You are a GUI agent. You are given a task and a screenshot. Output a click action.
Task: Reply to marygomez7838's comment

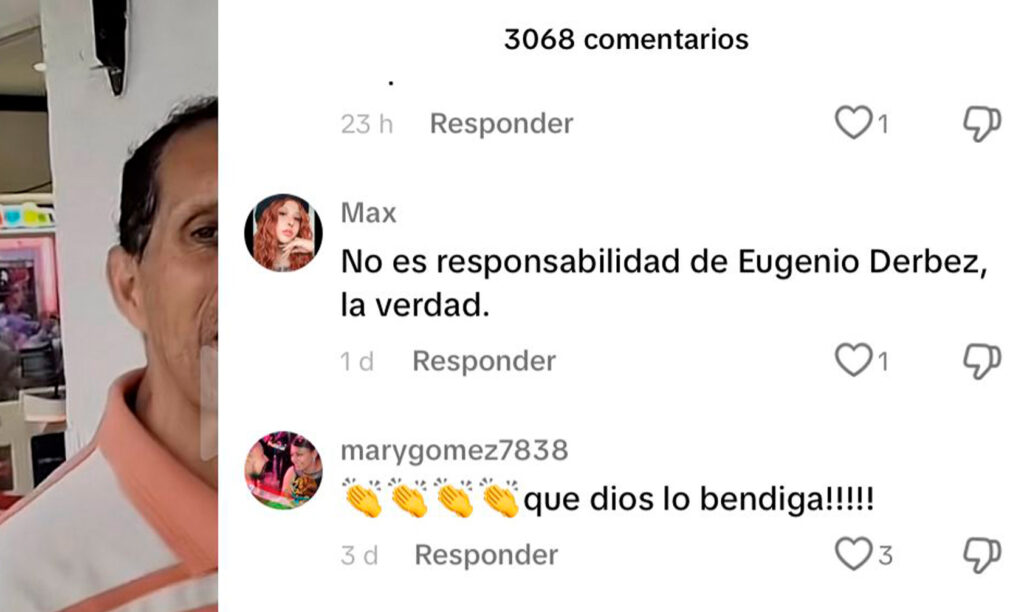tap(486, 555)
